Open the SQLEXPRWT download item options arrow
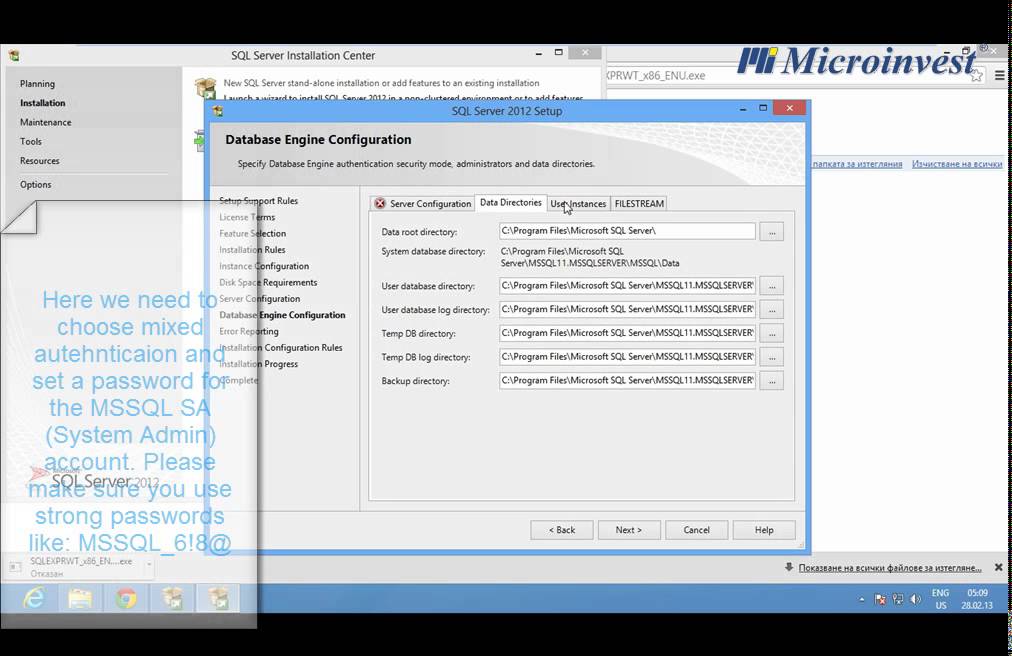Screen dimensions: 1012x656 [149, 565]
